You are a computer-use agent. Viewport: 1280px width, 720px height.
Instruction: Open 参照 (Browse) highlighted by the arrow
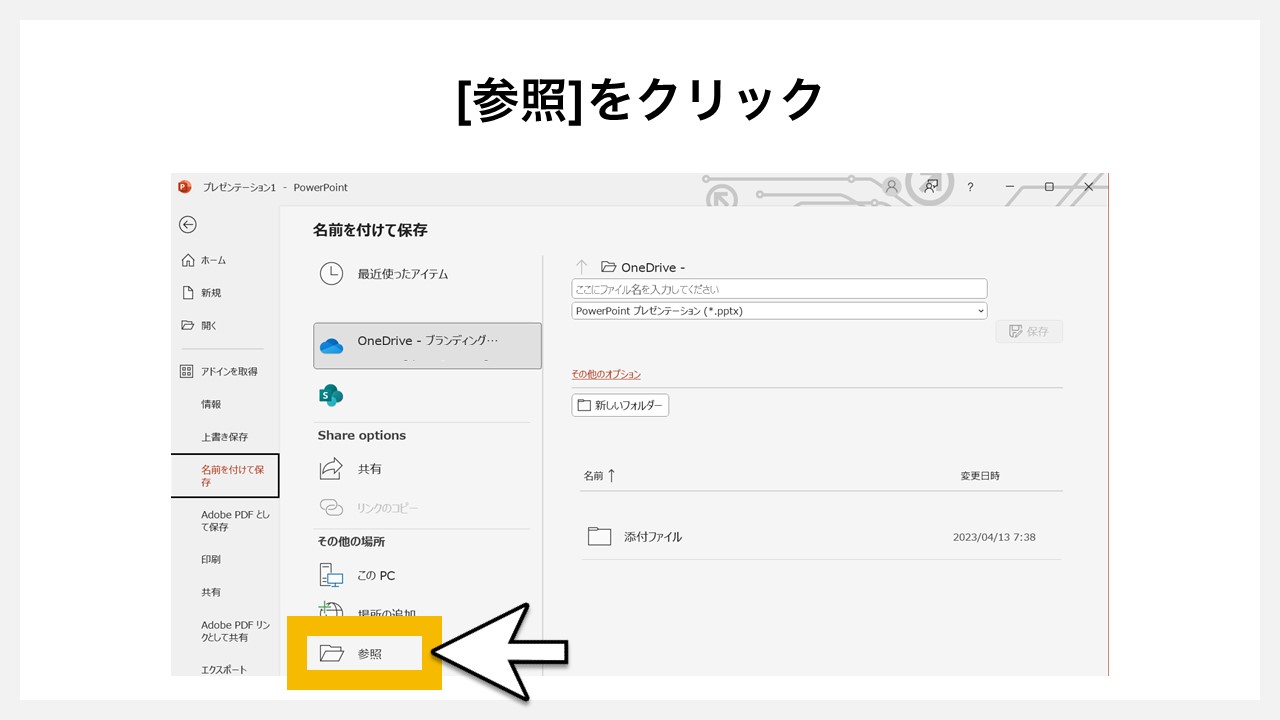tap(370, 652)
